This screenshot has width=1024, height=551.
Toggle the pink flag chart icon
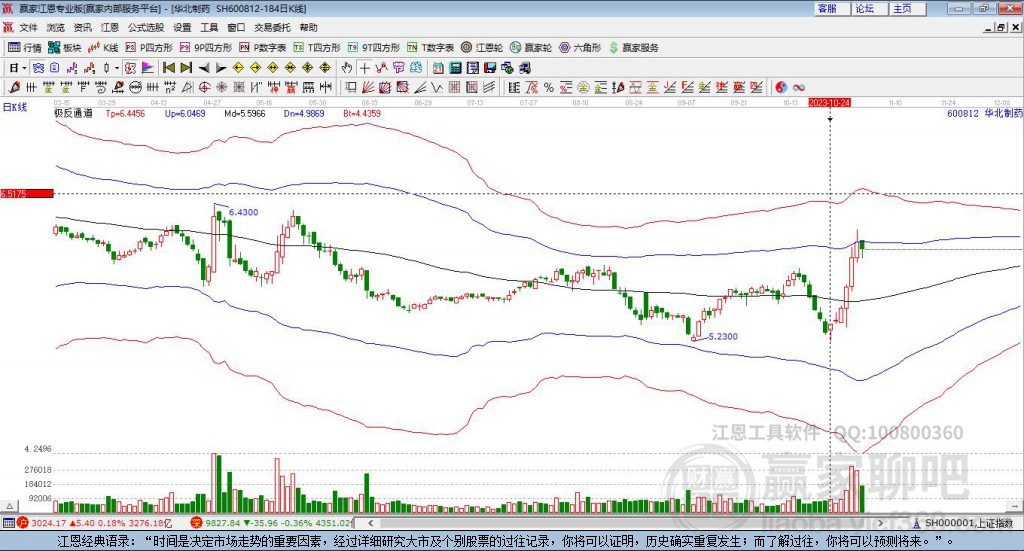(x=148, y=68)
